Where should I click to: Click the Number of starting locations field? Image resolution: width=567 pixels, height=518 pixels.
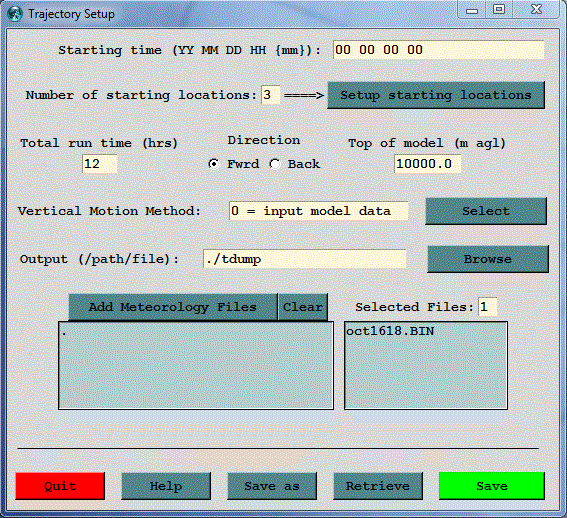270,95
